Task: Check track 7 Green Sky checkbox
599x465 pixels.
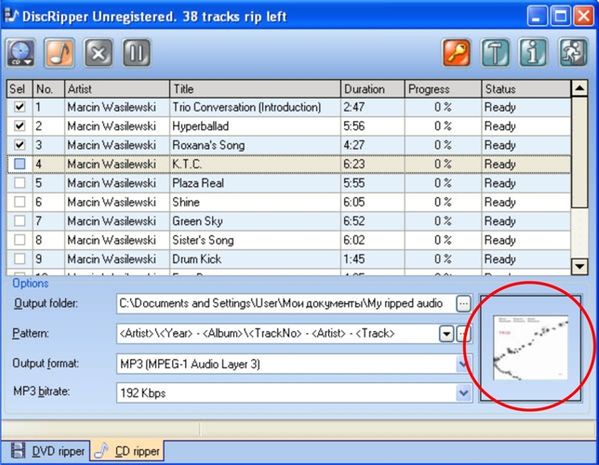Action: [x=19, y=221]
